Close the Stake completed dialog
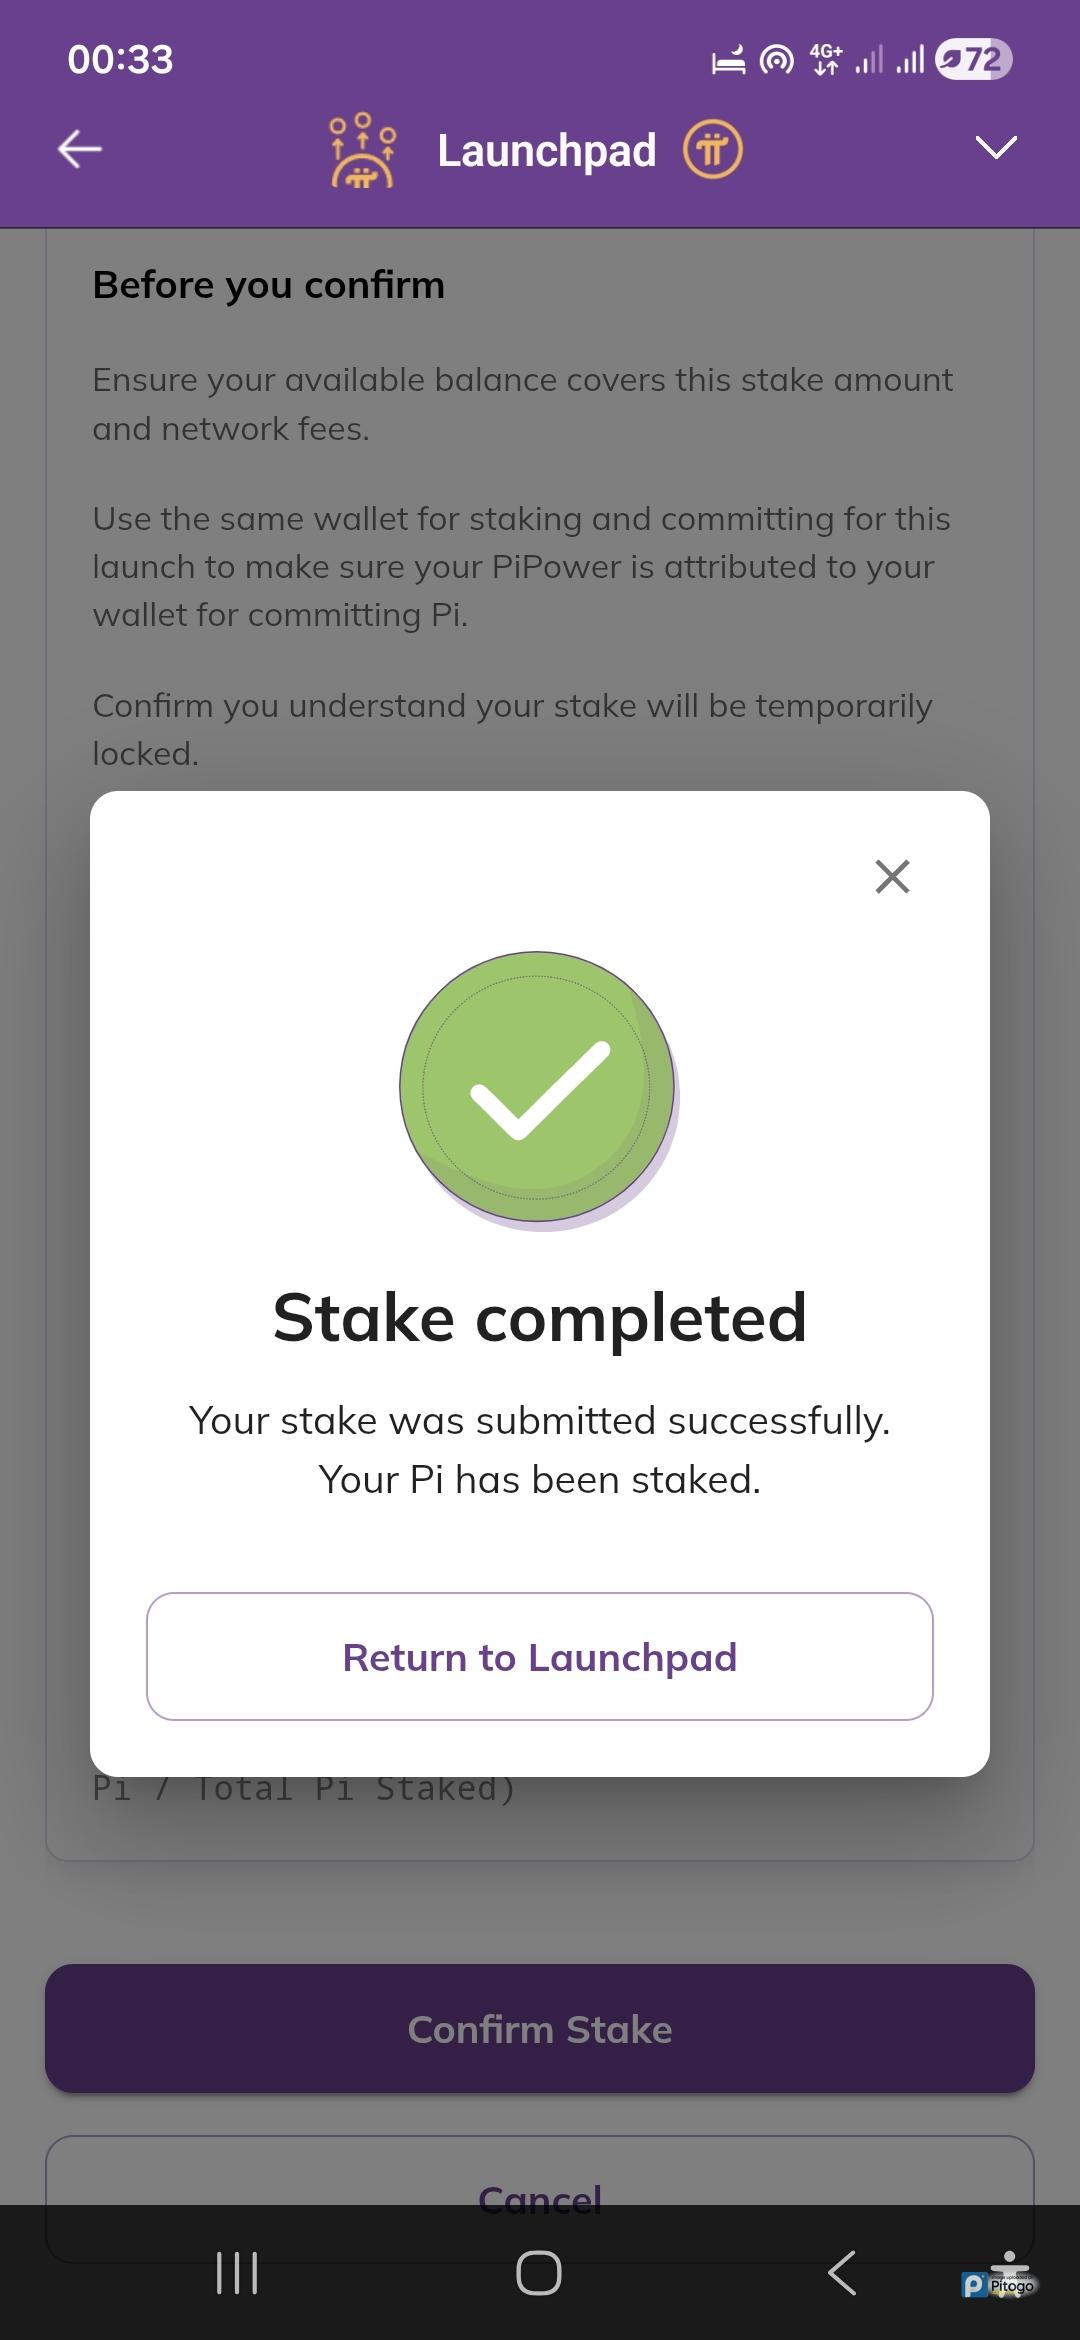Image resolution: width=1080 pixels, height=2340 pixels. click(x=892, y=876)
